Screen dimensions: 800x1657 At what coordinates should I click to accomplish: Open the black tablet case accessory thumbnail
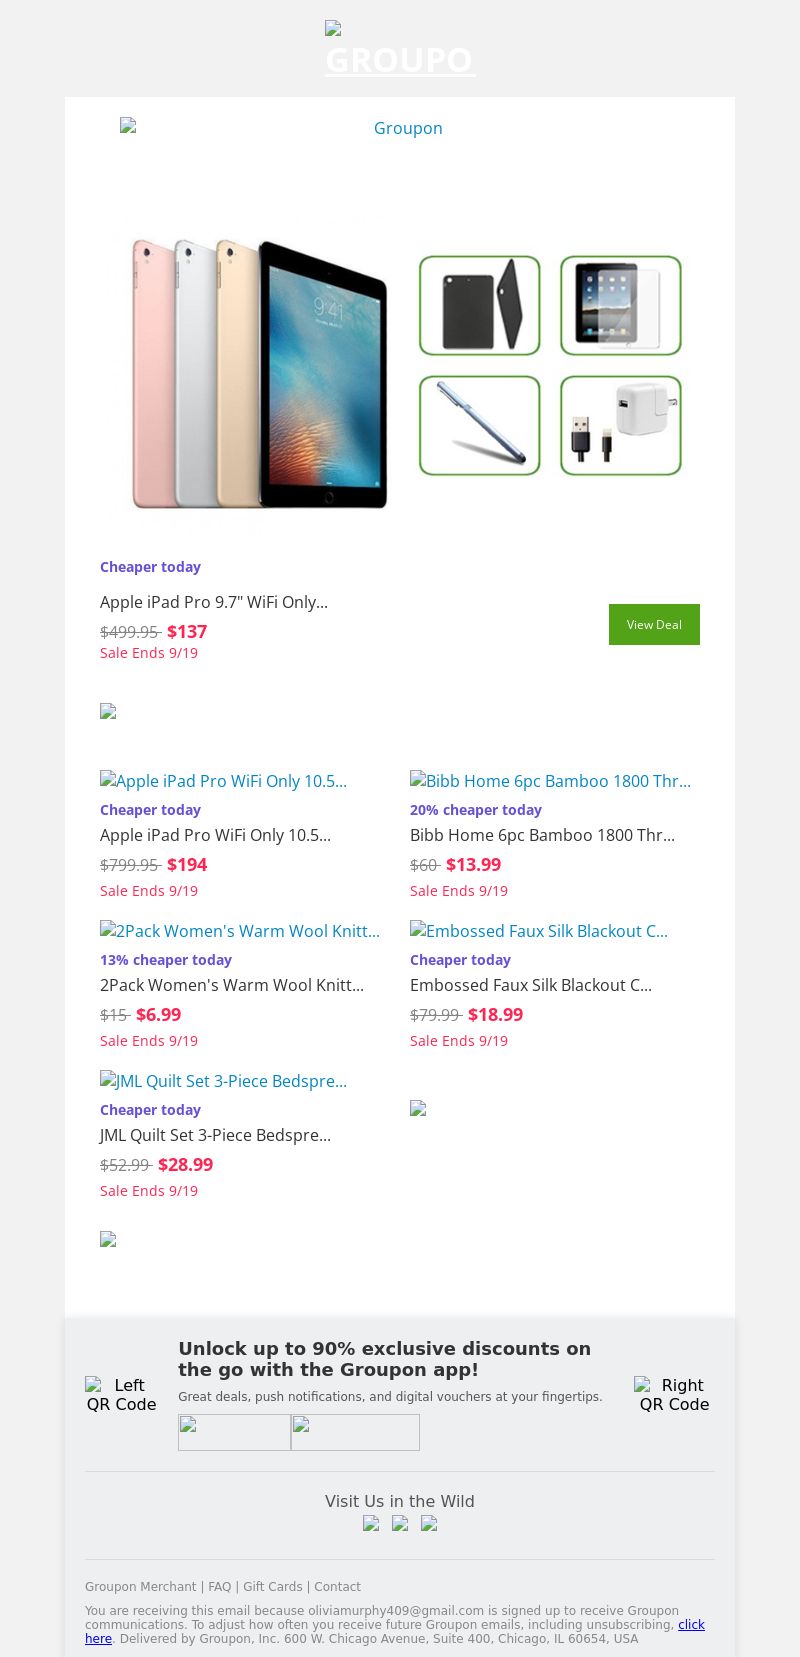(480, 306)
